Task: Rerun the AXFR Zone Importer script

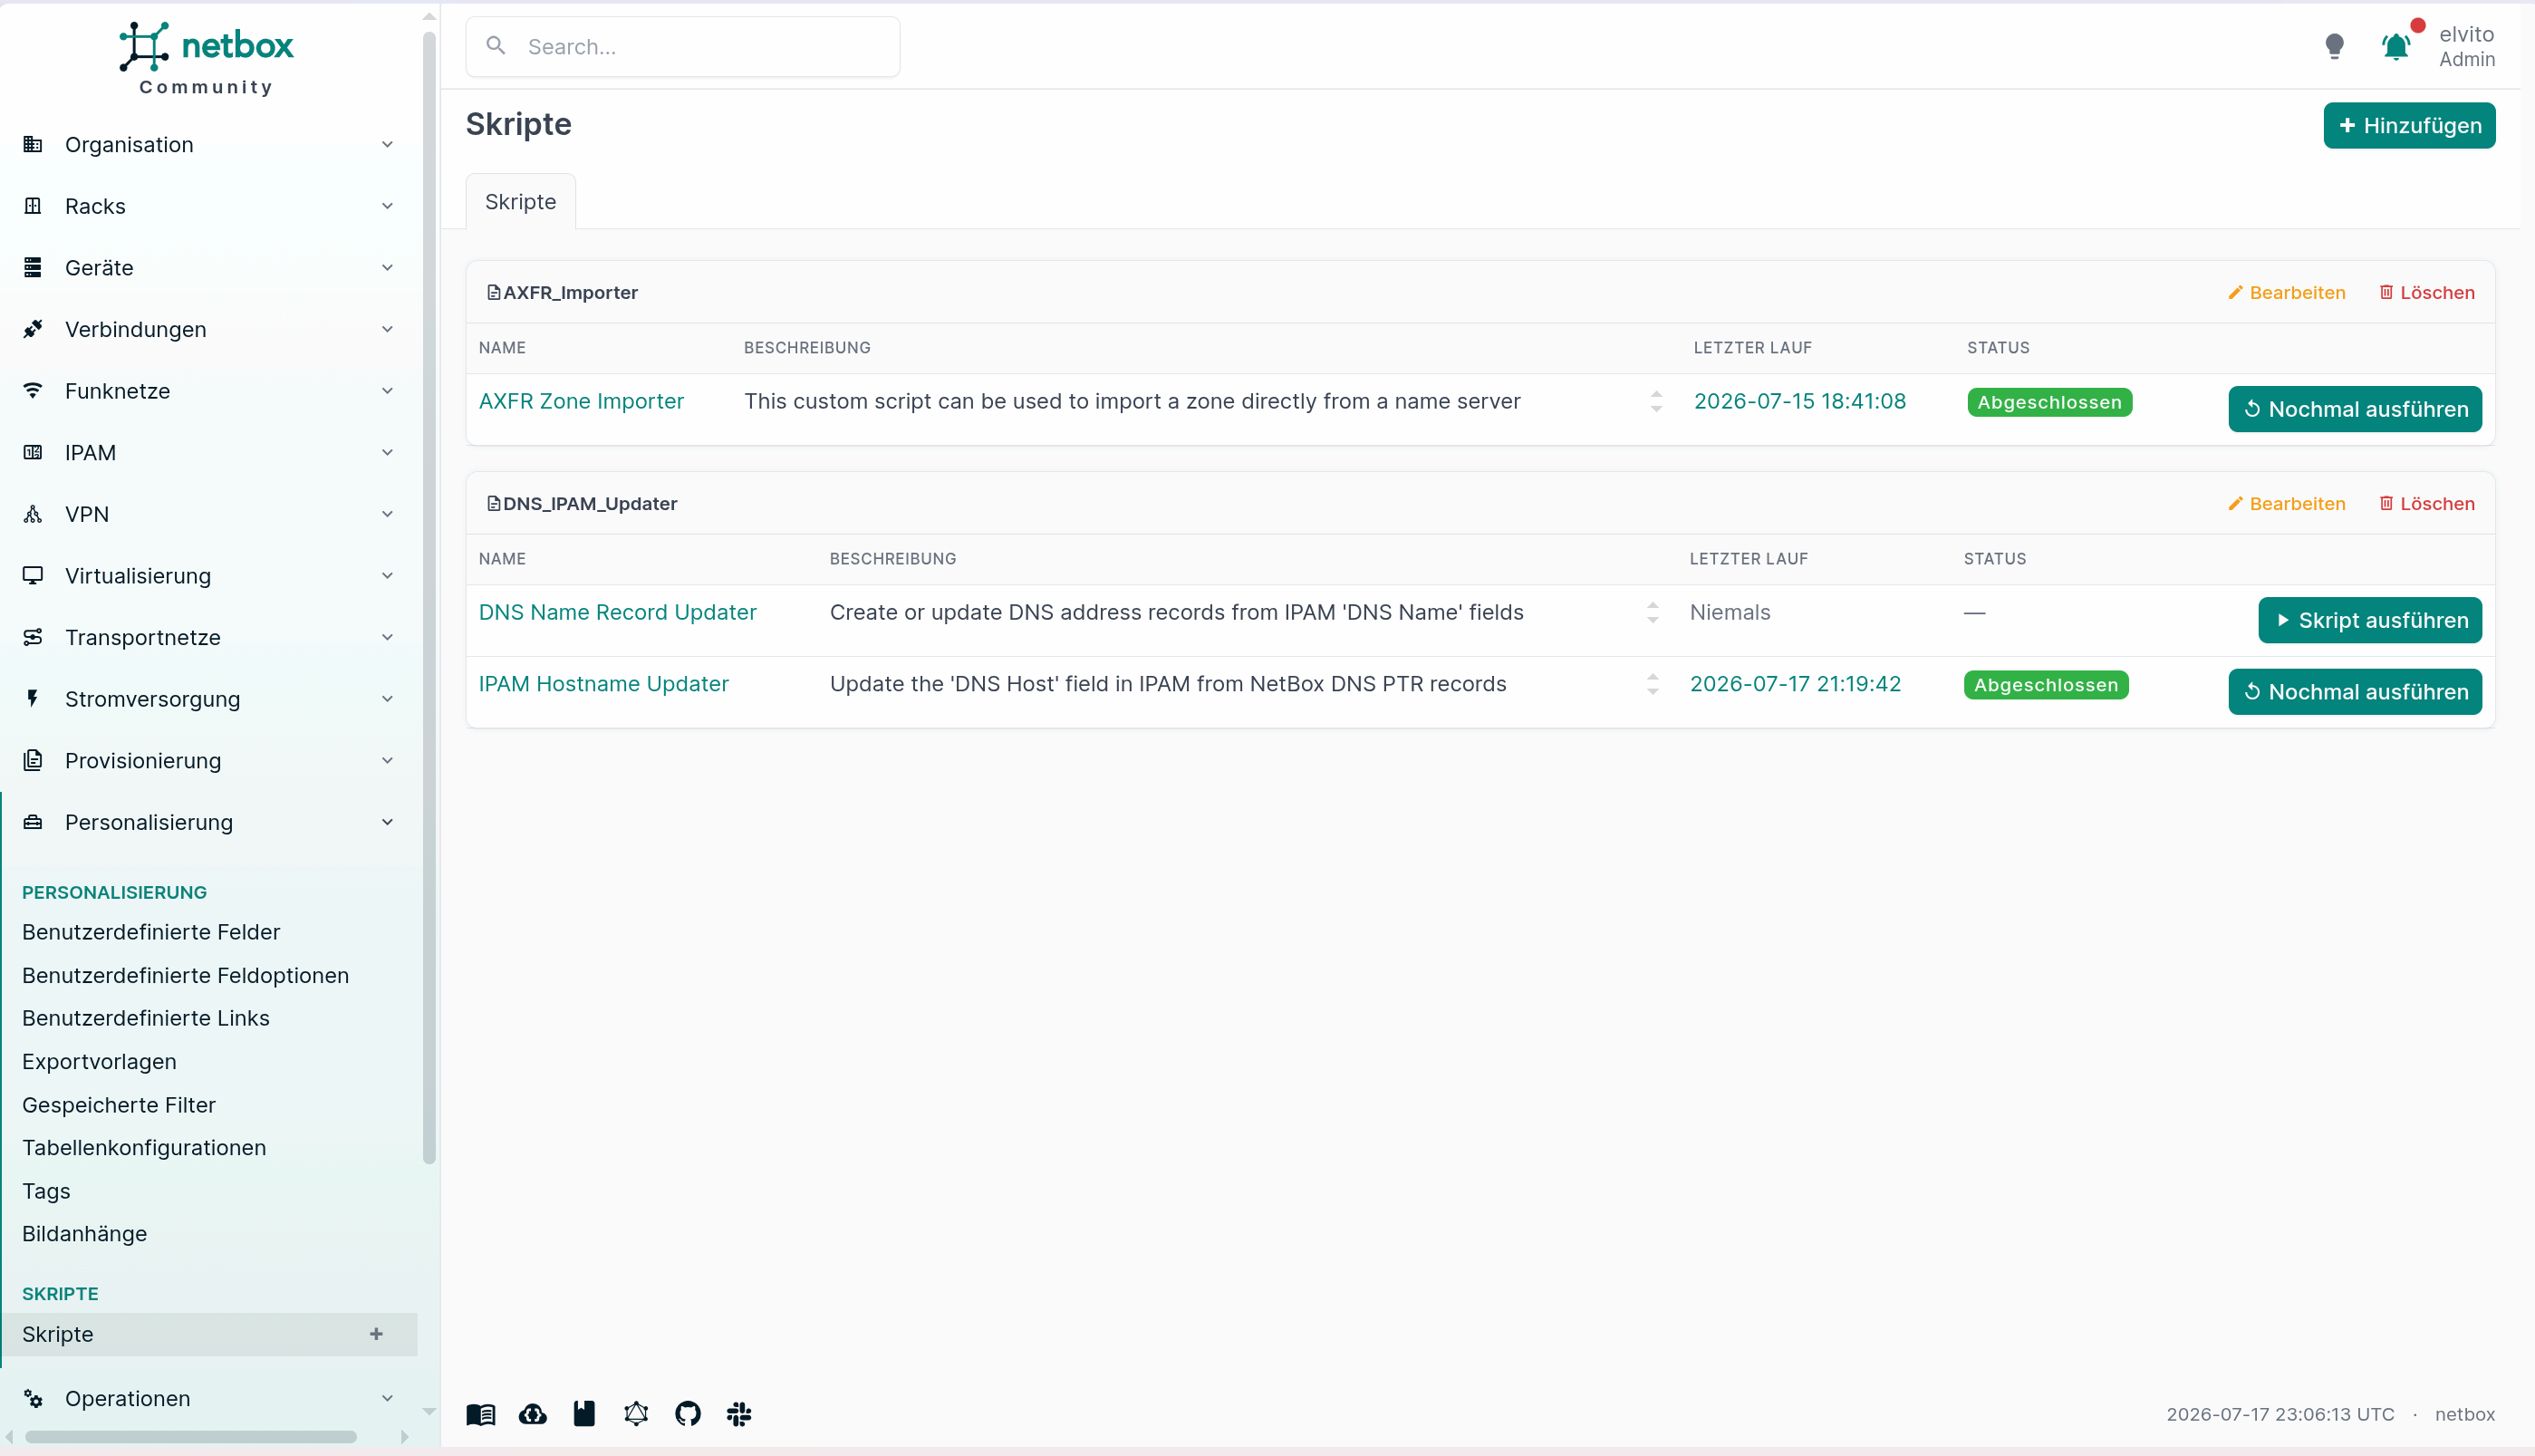Action: pos(2355,409)
